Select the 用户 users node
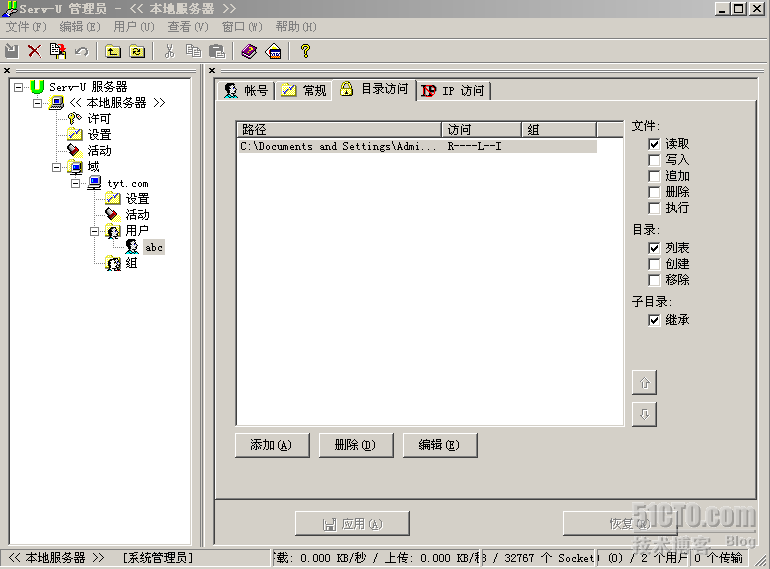The height and width of the screenshot is (569, 770). (137, 230)
